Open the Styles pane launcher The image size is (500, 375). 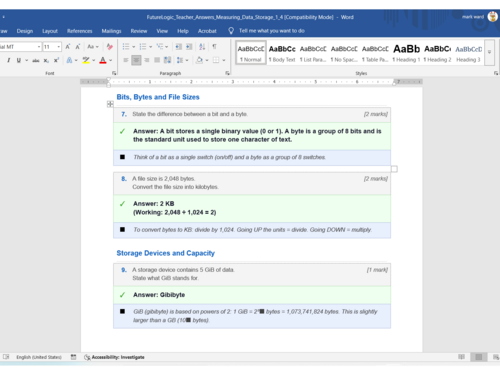[496, 73]
